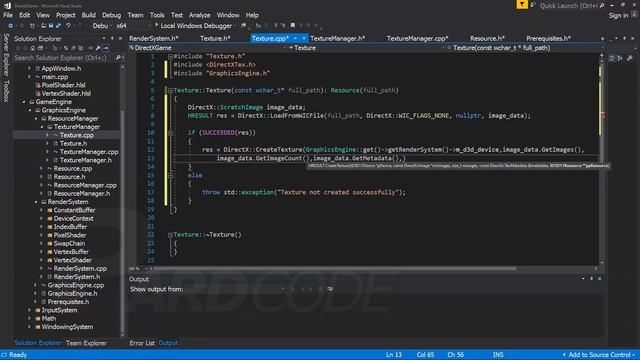Open the File menu

click(8, 15)
